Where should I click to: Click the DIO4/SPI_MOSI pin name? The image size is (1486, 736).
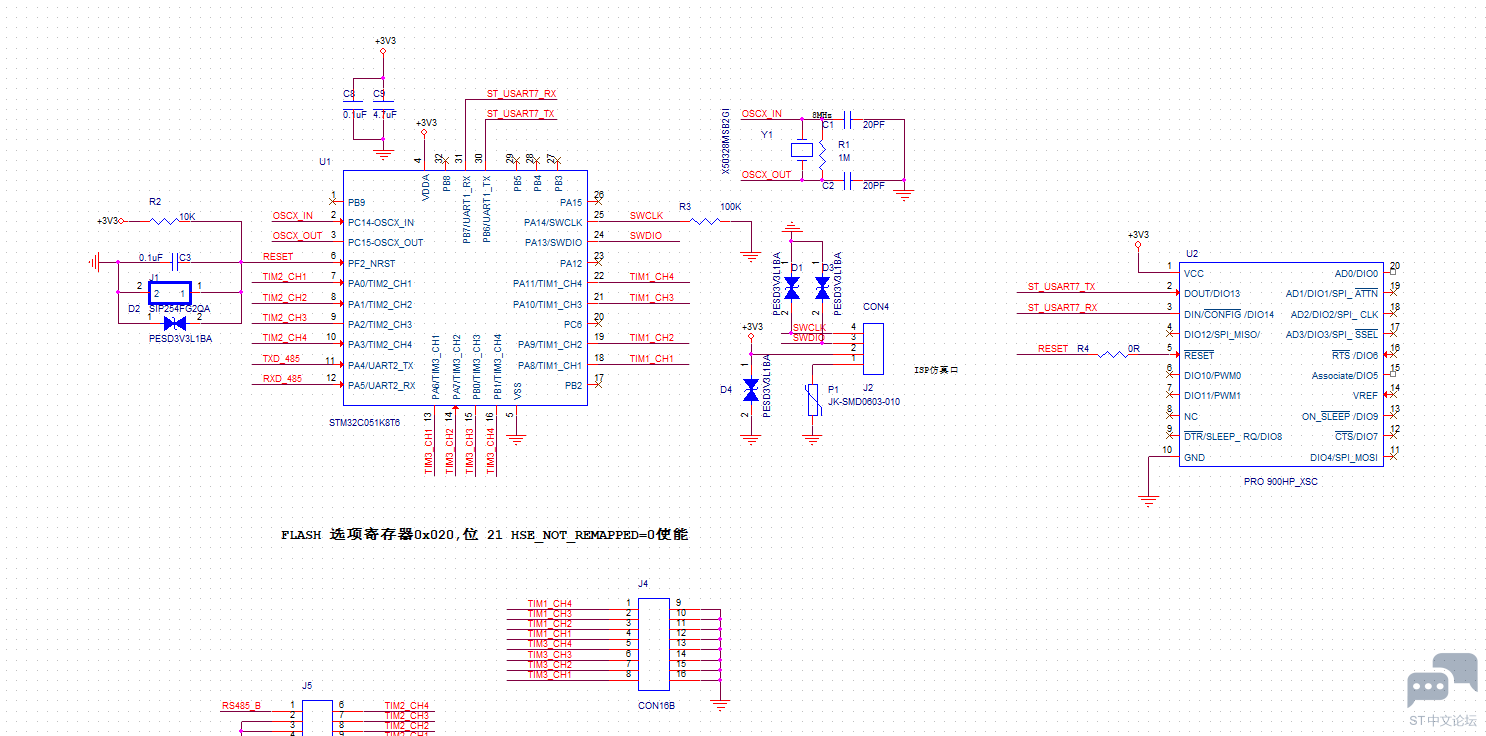pos(1344,458)
